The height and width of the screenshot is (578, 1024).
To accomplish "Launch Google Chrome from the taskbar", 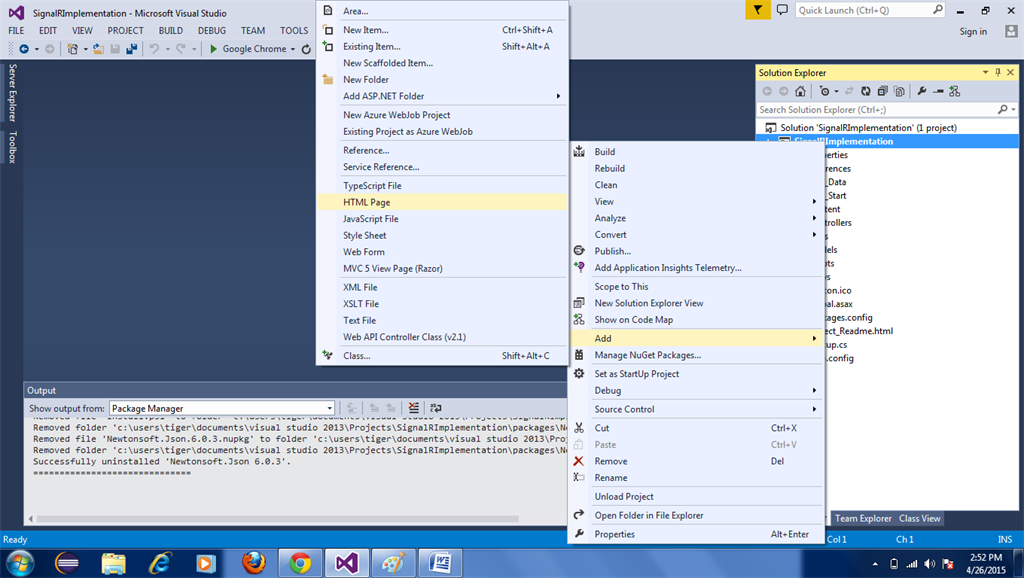I will pyautogui.click(x=300, y=563).
